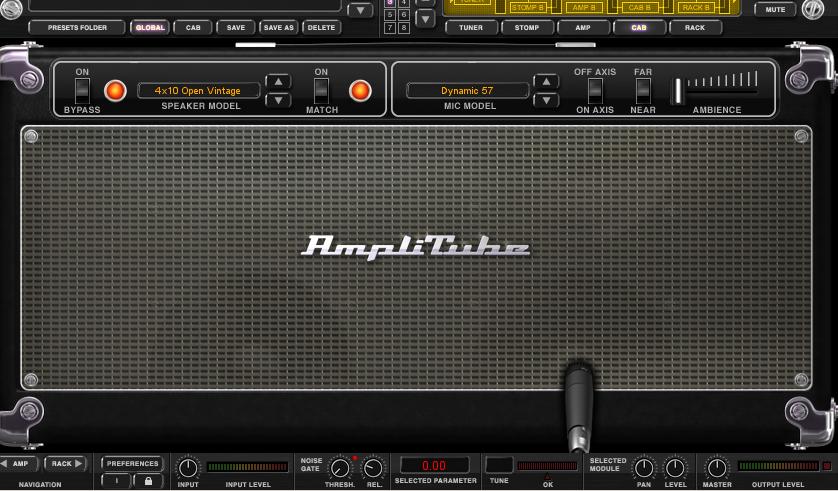
Task: Open the 4x10 Open Vintage speaker selector
Action: click(x=198, y=91)
